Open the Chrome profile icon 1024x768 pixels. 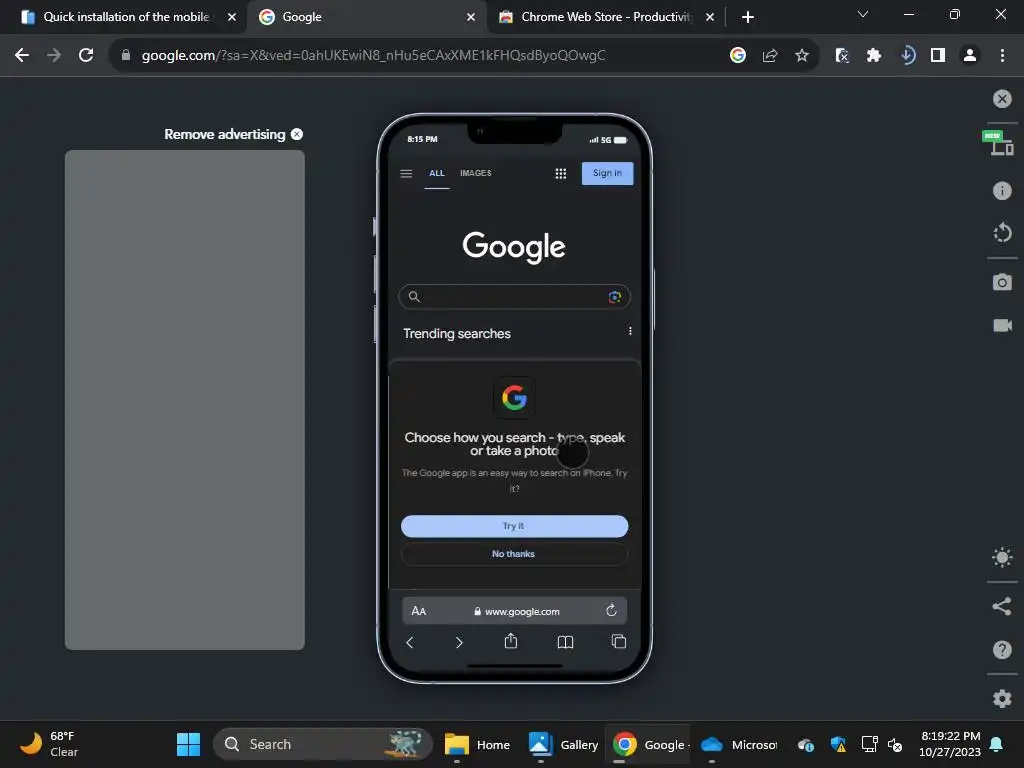point(970,56)
